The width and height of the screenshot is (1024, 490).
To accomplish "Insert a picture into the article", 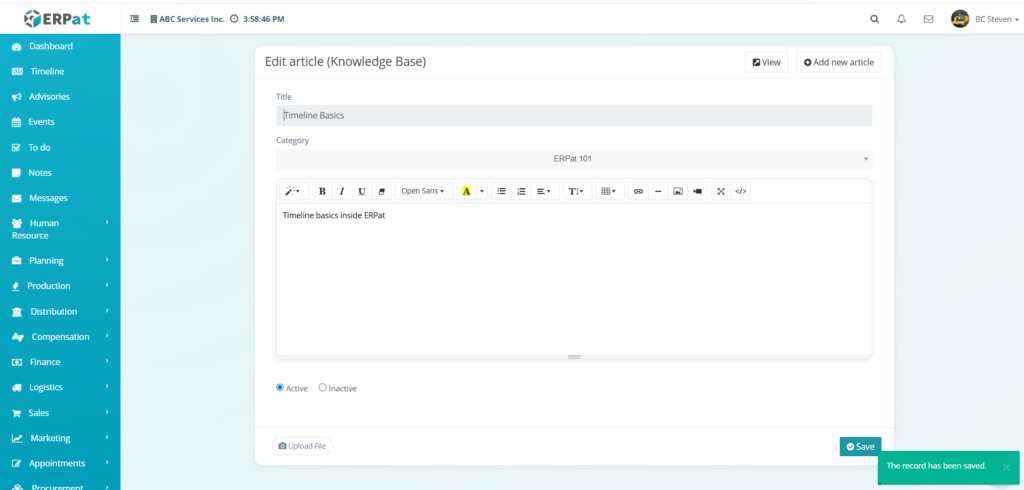I will pyautogui.click(x=677, y=191).
